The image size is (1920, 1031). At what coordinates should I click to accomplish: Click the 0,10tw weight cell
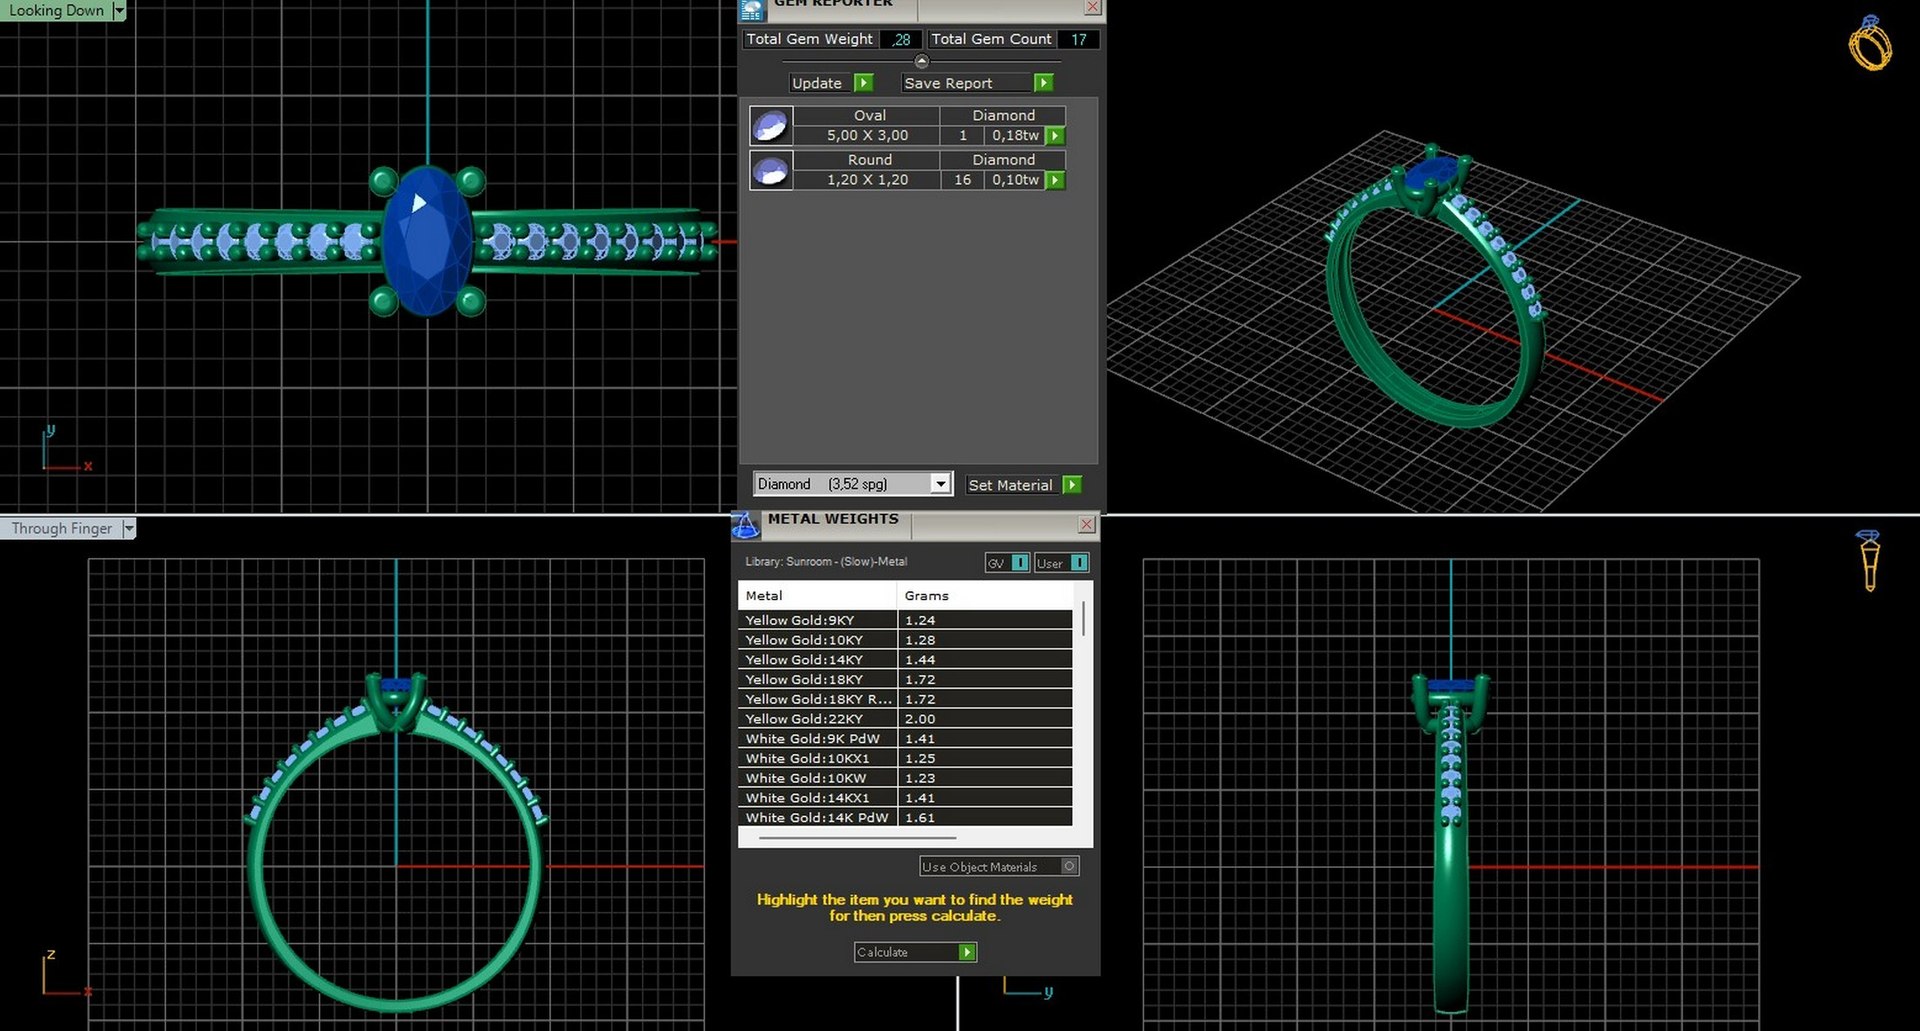coord(1015,180)
